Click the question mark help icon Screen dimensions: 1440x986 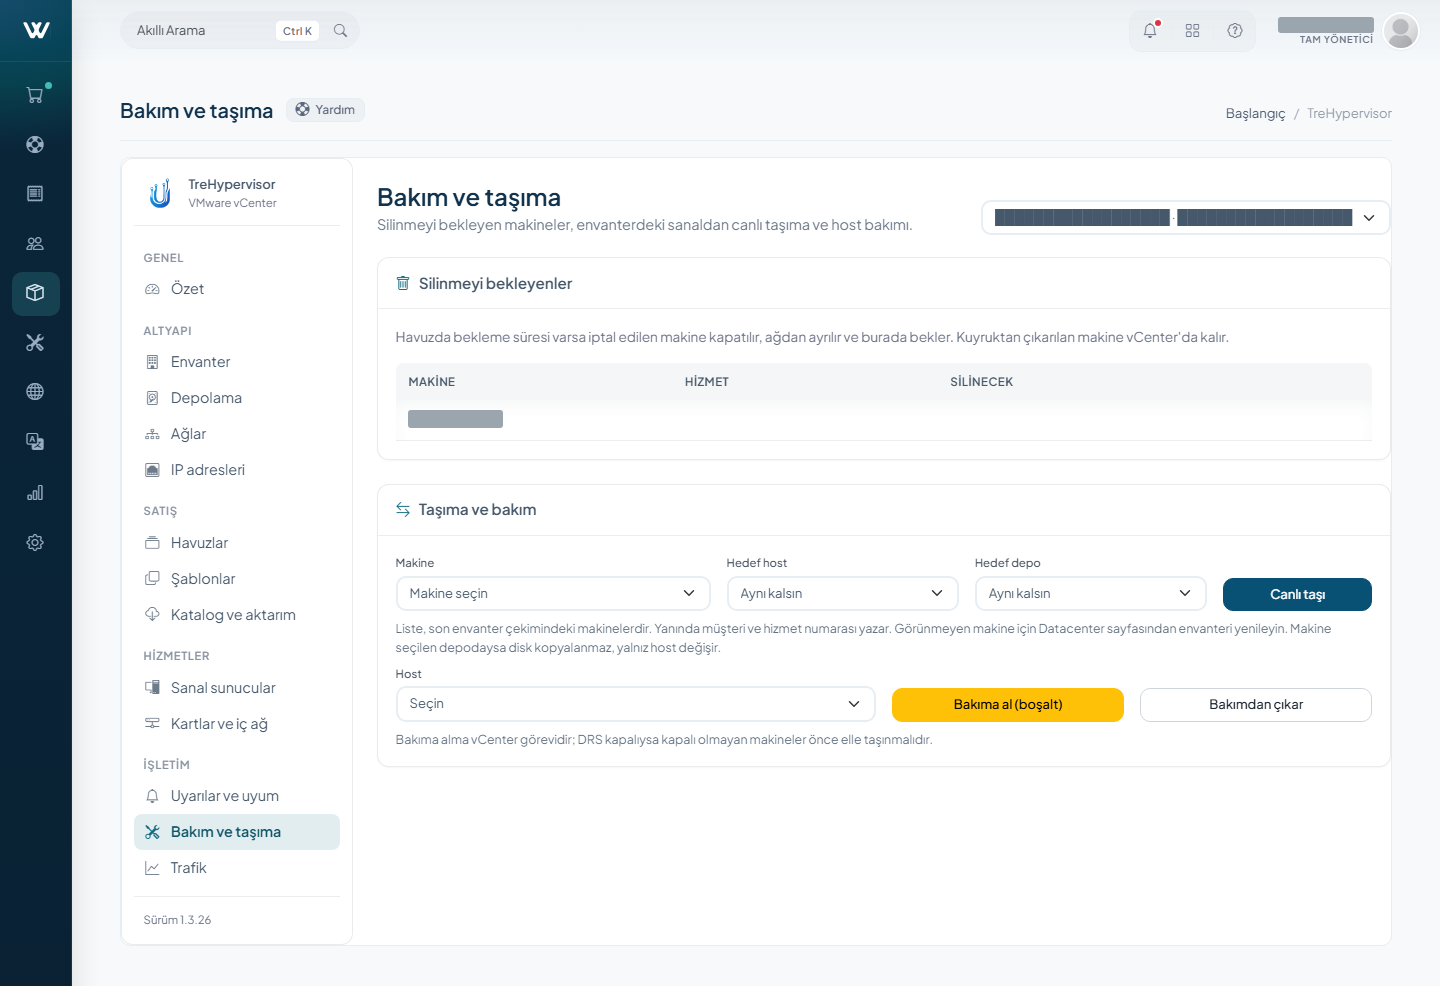(x=1235, y=31)
